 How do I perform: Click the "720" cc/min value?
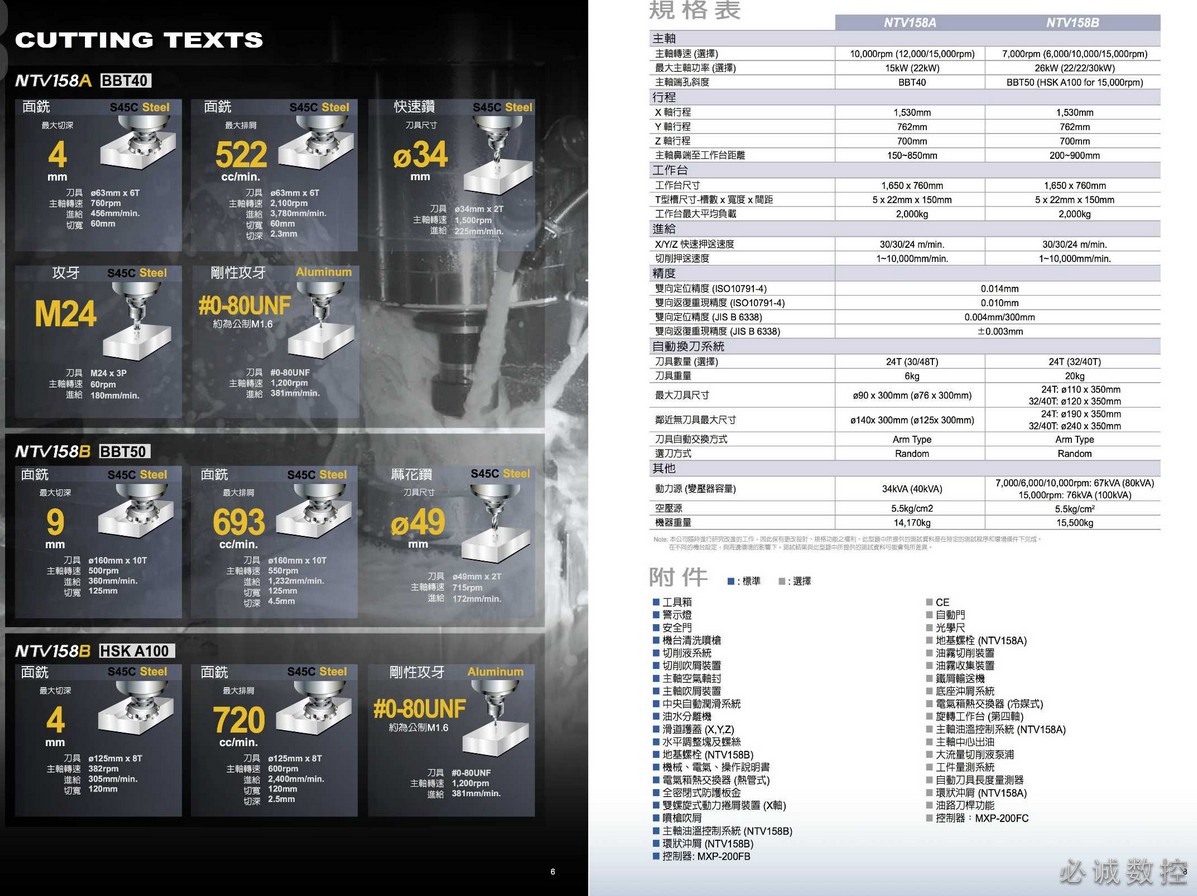239,720
